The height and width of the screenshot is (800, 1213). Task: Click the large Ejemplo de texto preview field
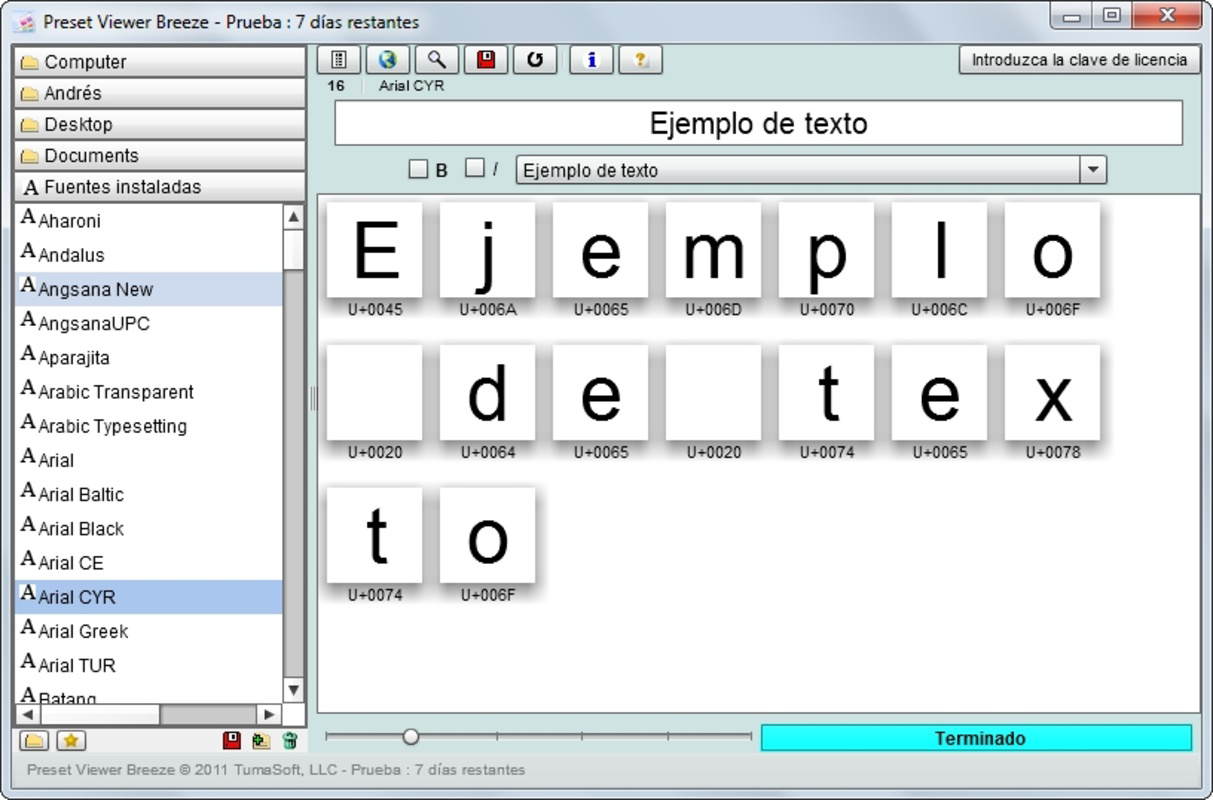point(759,124)
